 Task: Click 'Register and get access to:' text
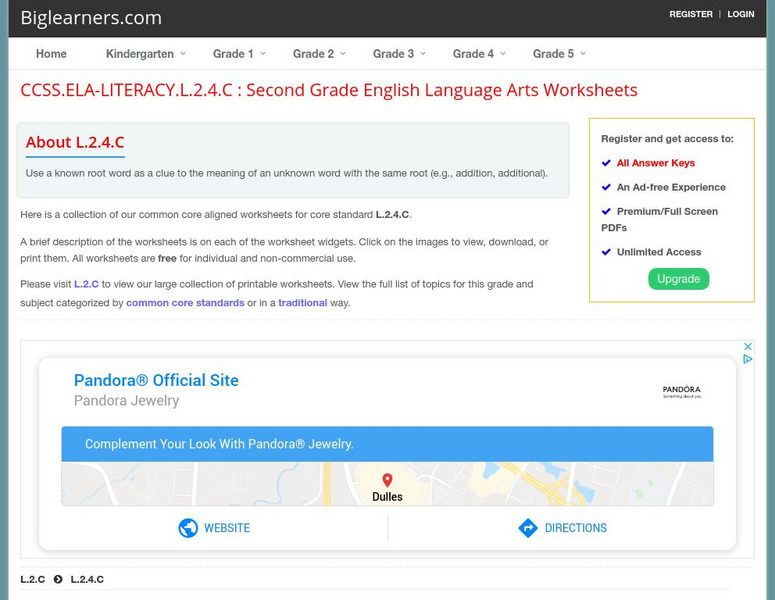(667, 139)
